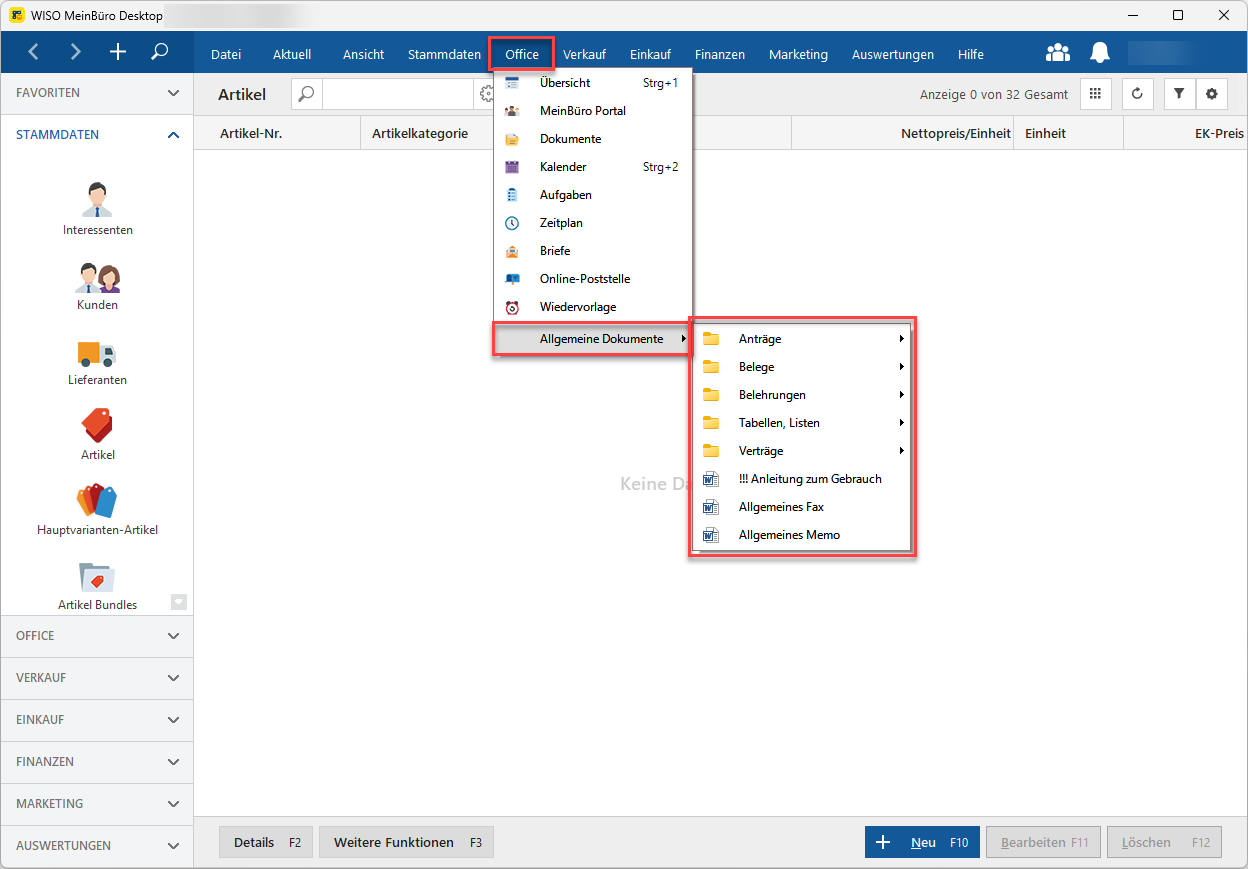This screenshot has width=1248, height=869.
Task: Expand the FAVORITEN sidebar section
Action: [97, 92]
